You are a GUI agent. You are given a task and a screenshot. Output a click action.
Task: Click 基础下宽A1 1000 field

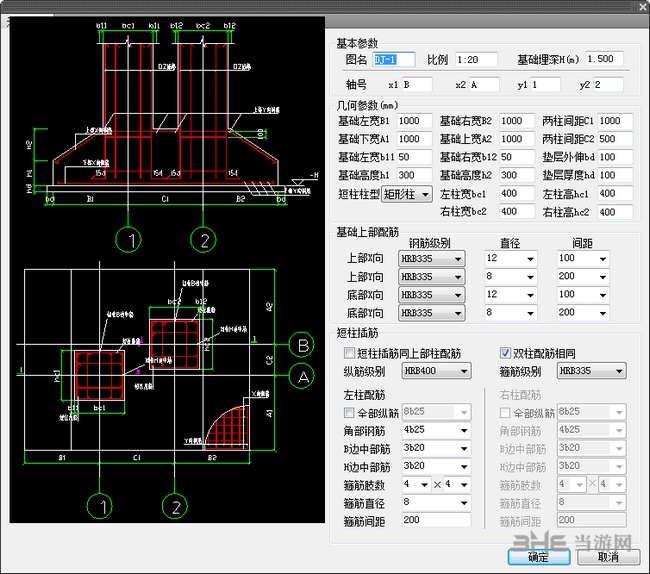[415, 139]
